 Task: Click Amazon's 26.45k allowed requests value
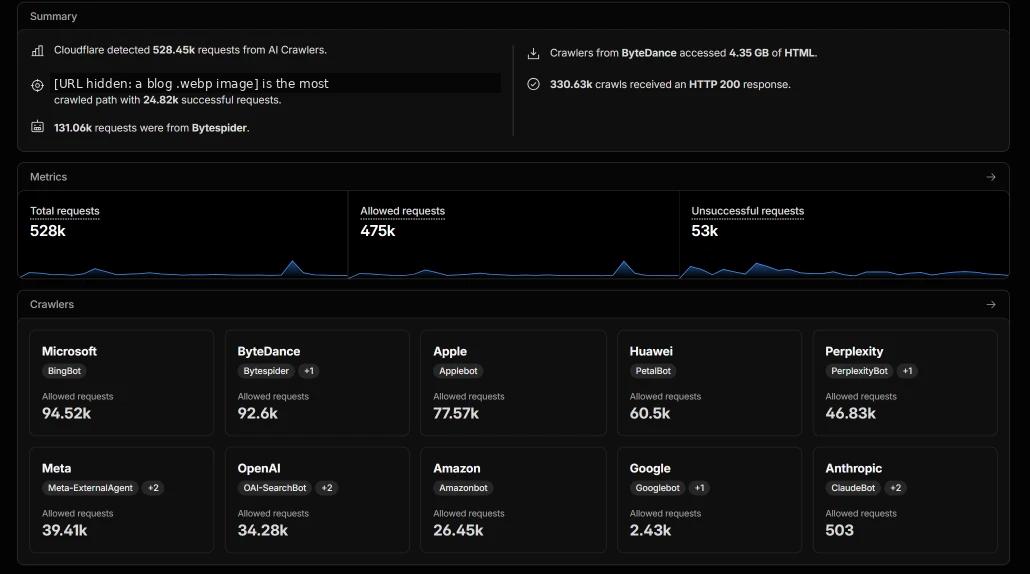point(458,531)
